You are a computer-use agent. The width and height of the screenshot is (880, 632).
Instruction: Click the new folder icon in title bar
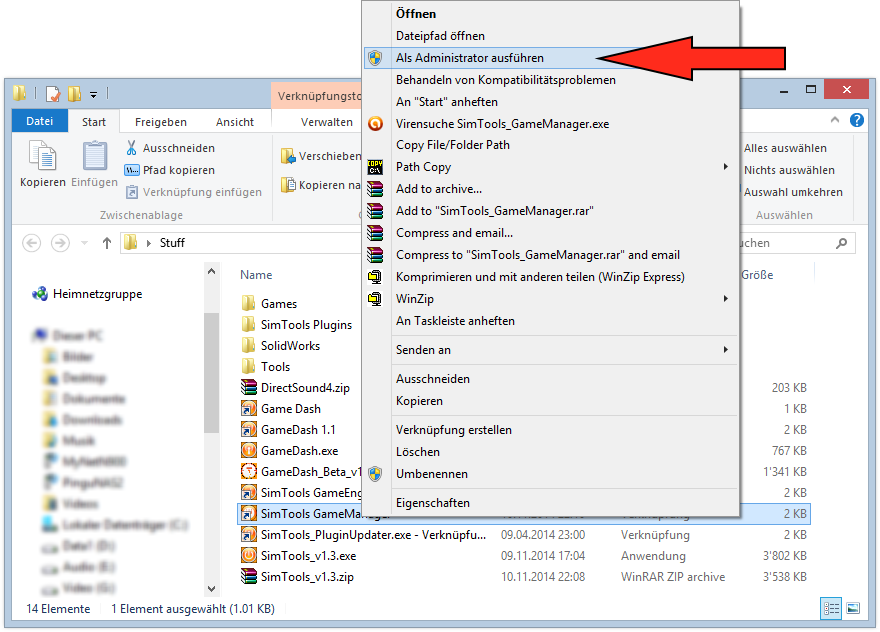75,93
